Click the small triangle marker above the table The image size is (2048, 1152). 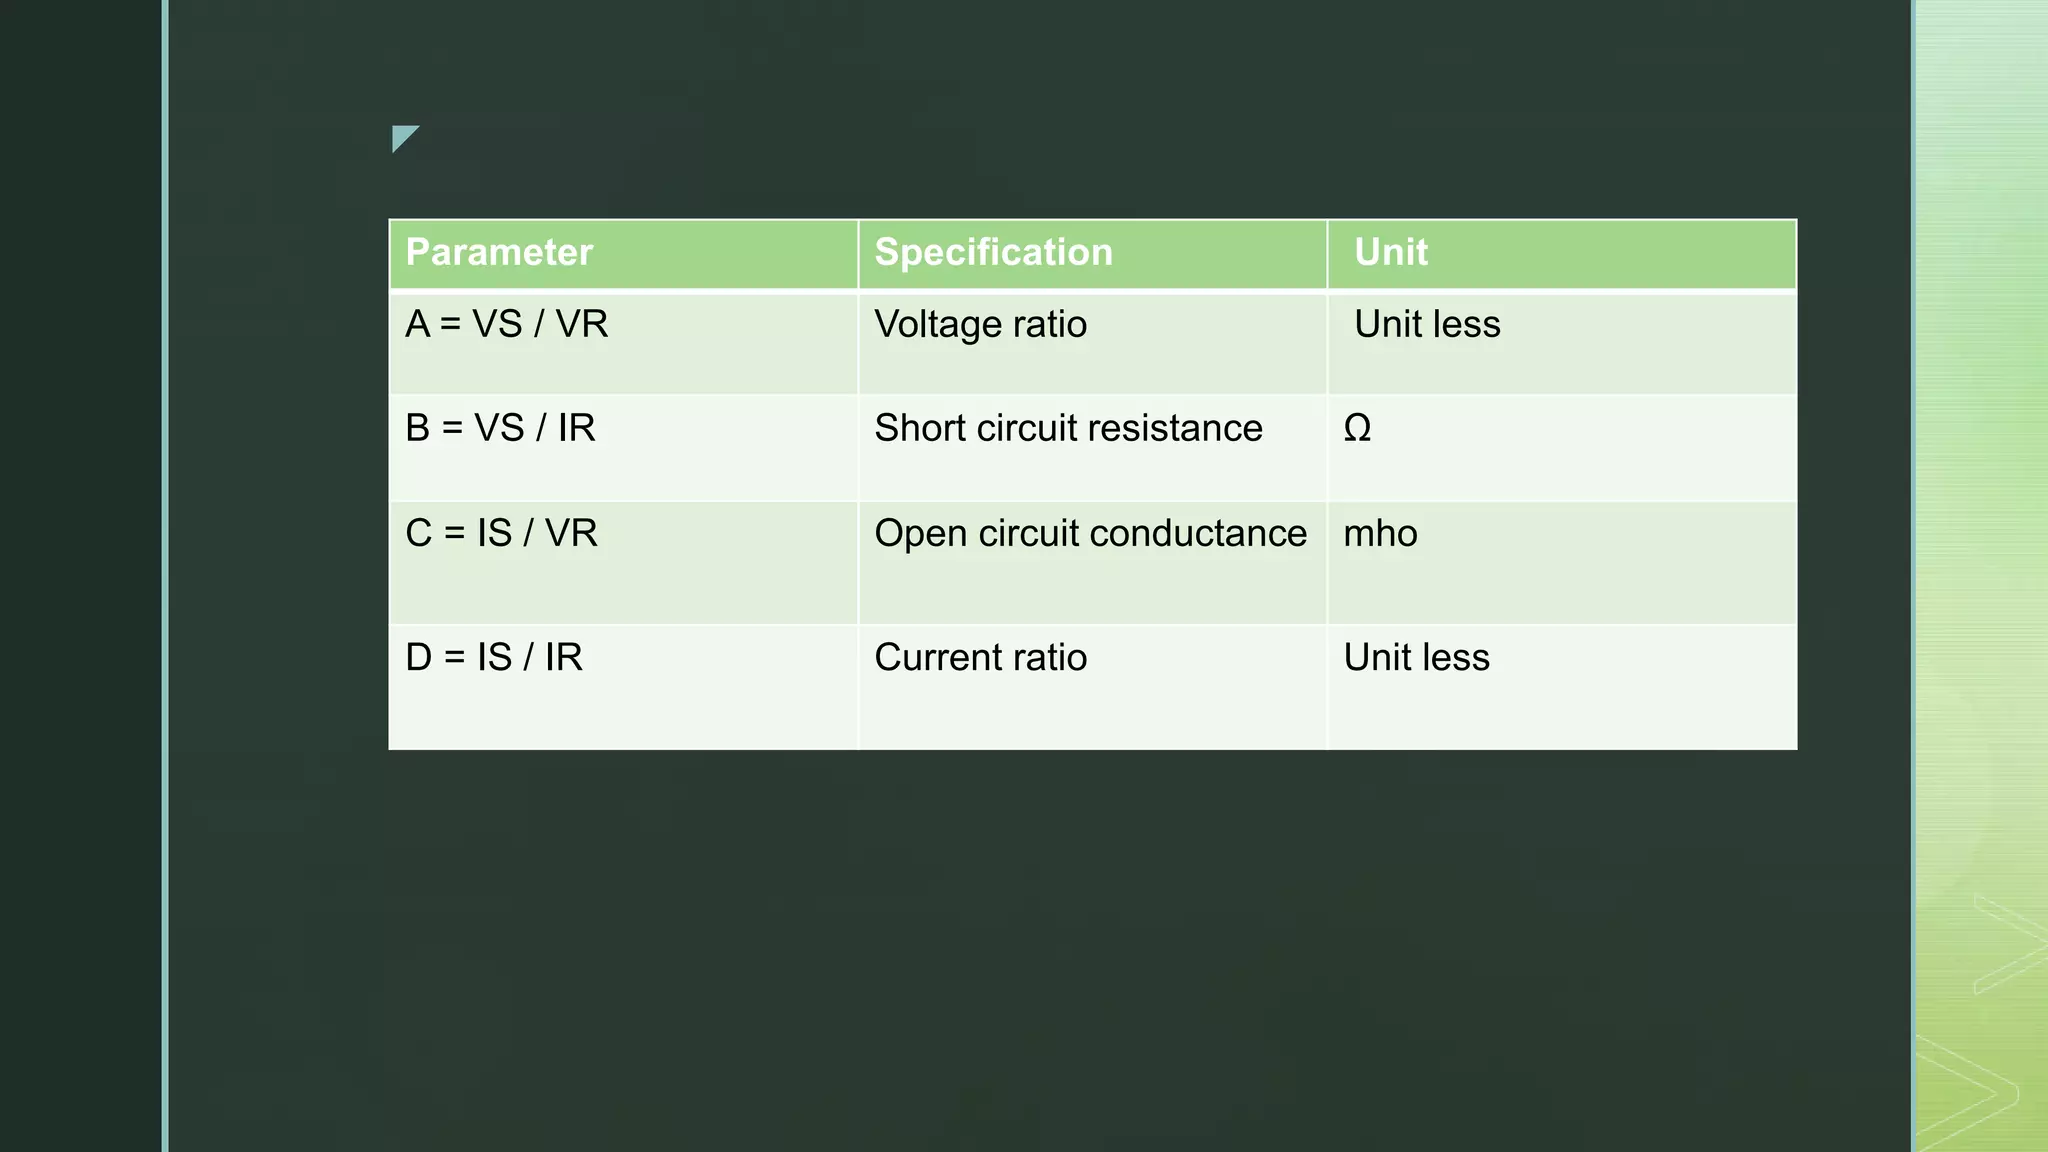pyautogui.click(x=403, y=137)
